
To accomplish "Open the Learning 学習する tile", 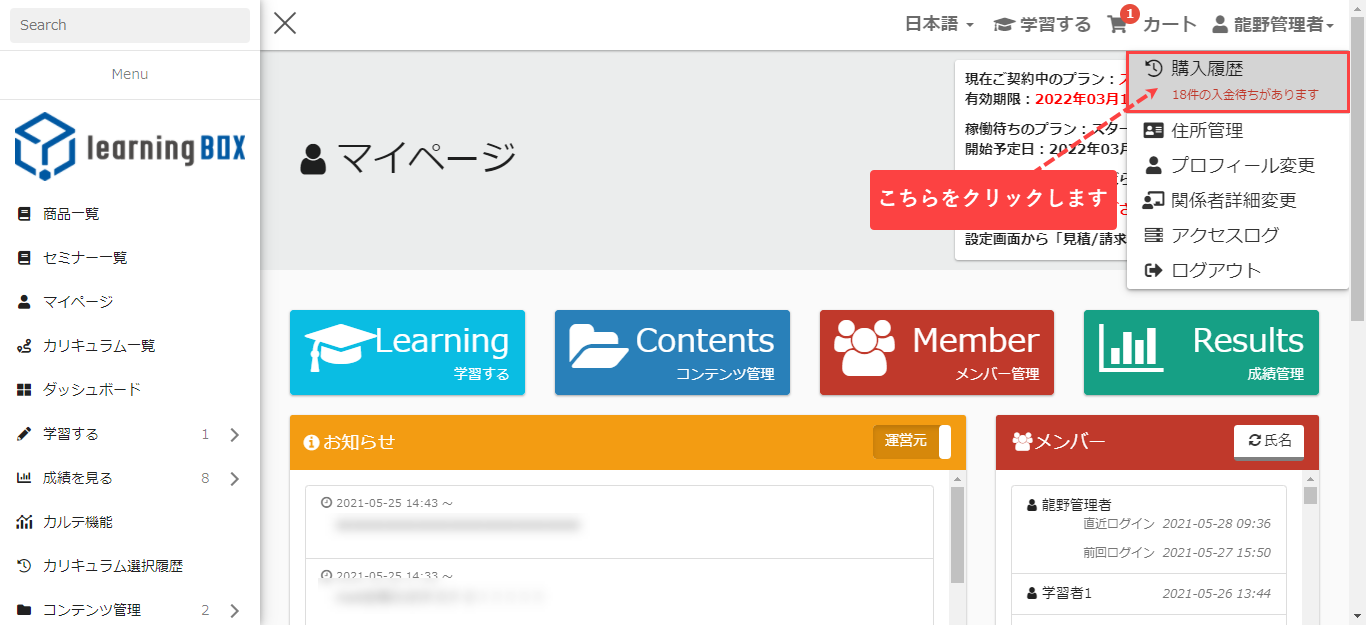I will coord(407,352).
